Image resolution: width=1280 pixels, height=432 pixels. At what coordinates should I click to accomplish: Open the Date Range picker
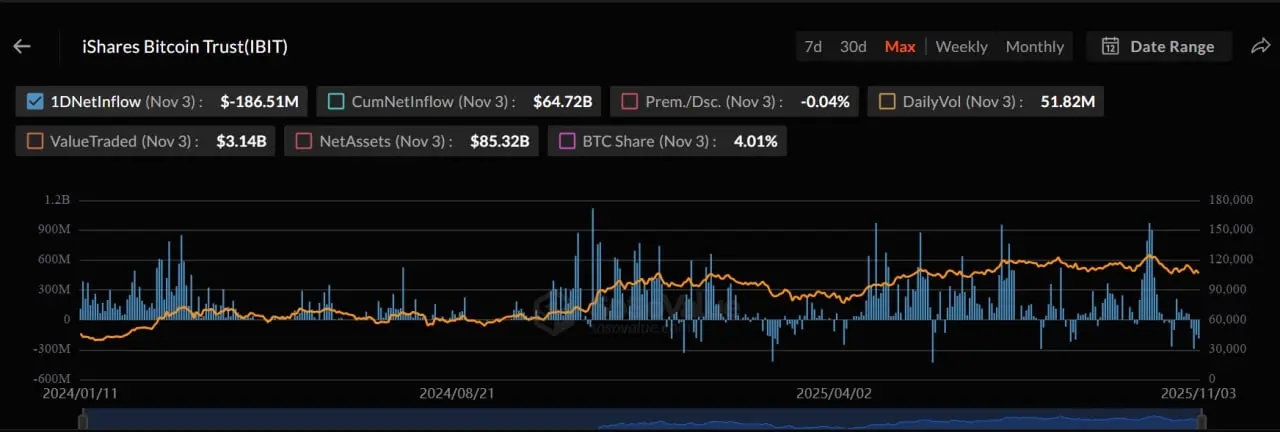[1158, 46]
